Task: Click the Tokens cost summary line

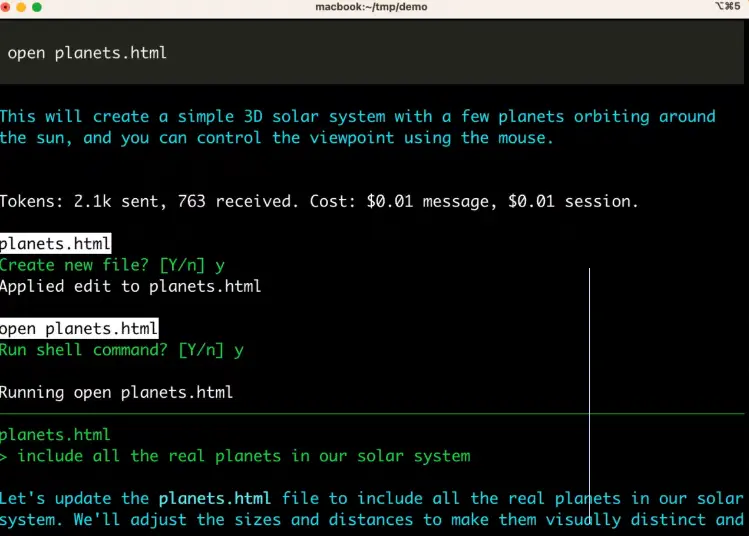Action: pyautogui.click(x=319, y=201)
